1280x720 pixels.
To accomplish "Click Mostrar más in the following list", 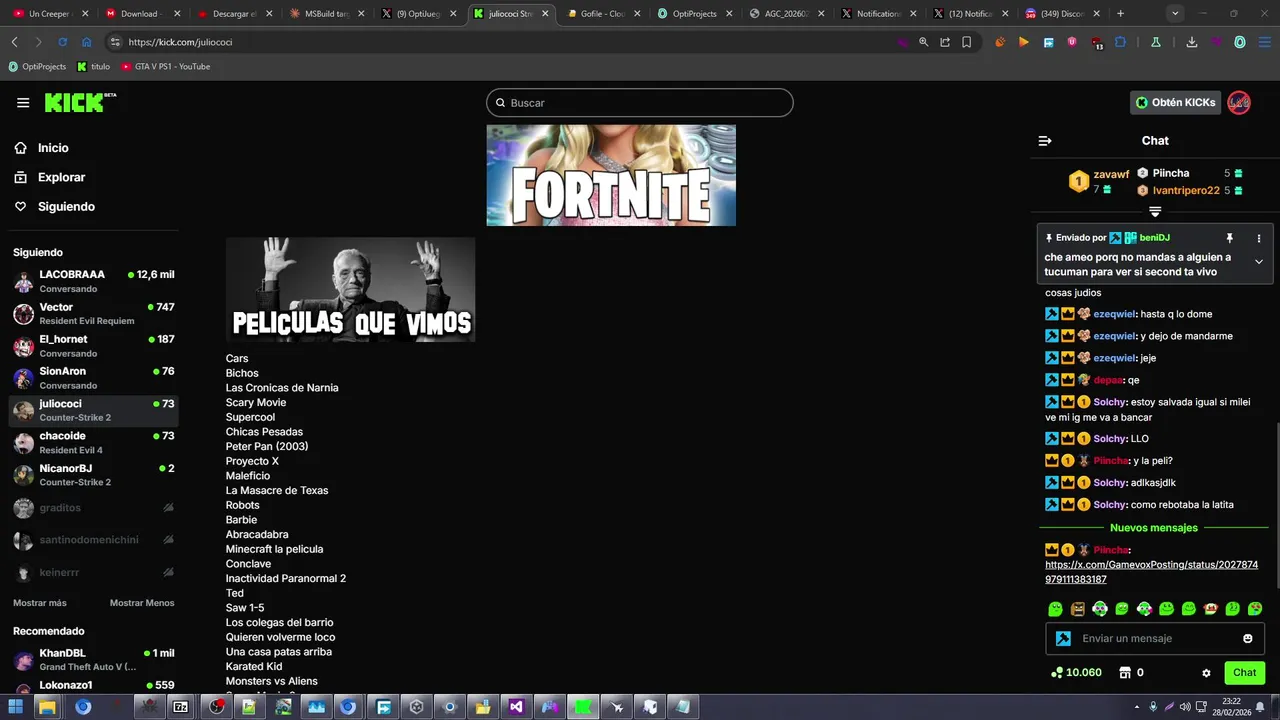I will pyautogui.click(x=40, y=603).
